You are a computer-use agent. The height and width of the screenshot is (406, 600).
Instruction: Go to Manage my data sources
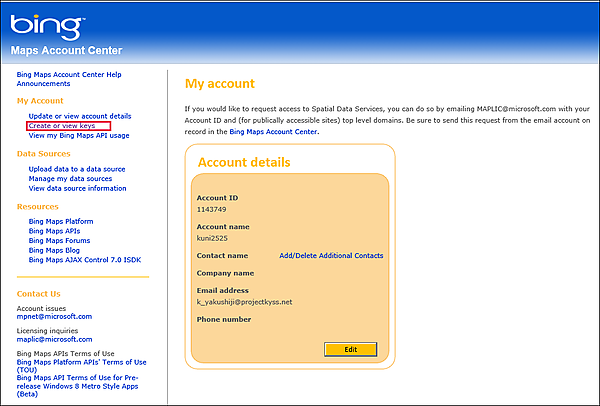point(70,179)
